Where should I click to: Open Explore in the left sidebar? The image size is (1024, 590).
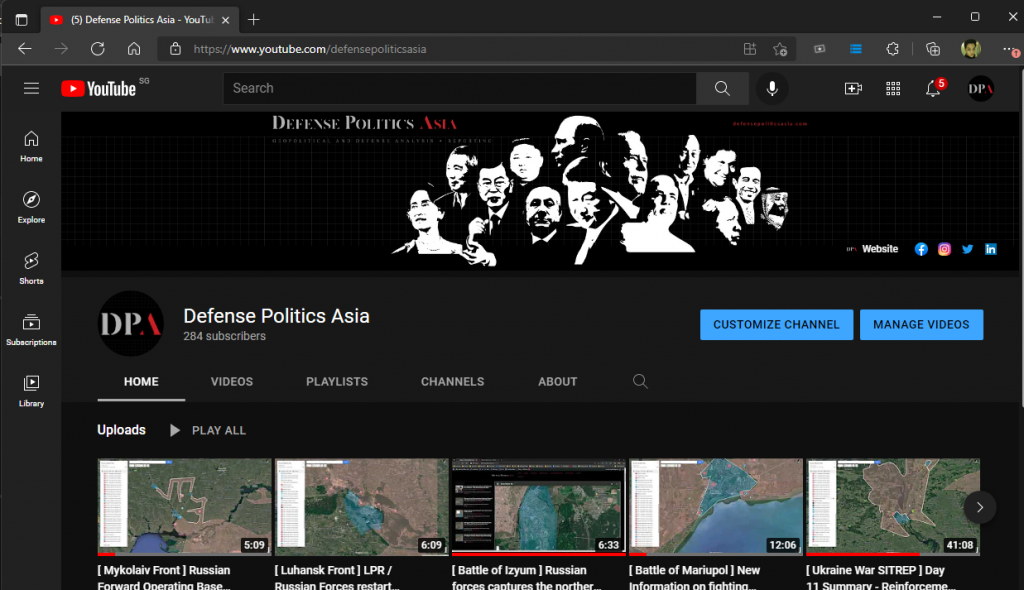[31, 207]
